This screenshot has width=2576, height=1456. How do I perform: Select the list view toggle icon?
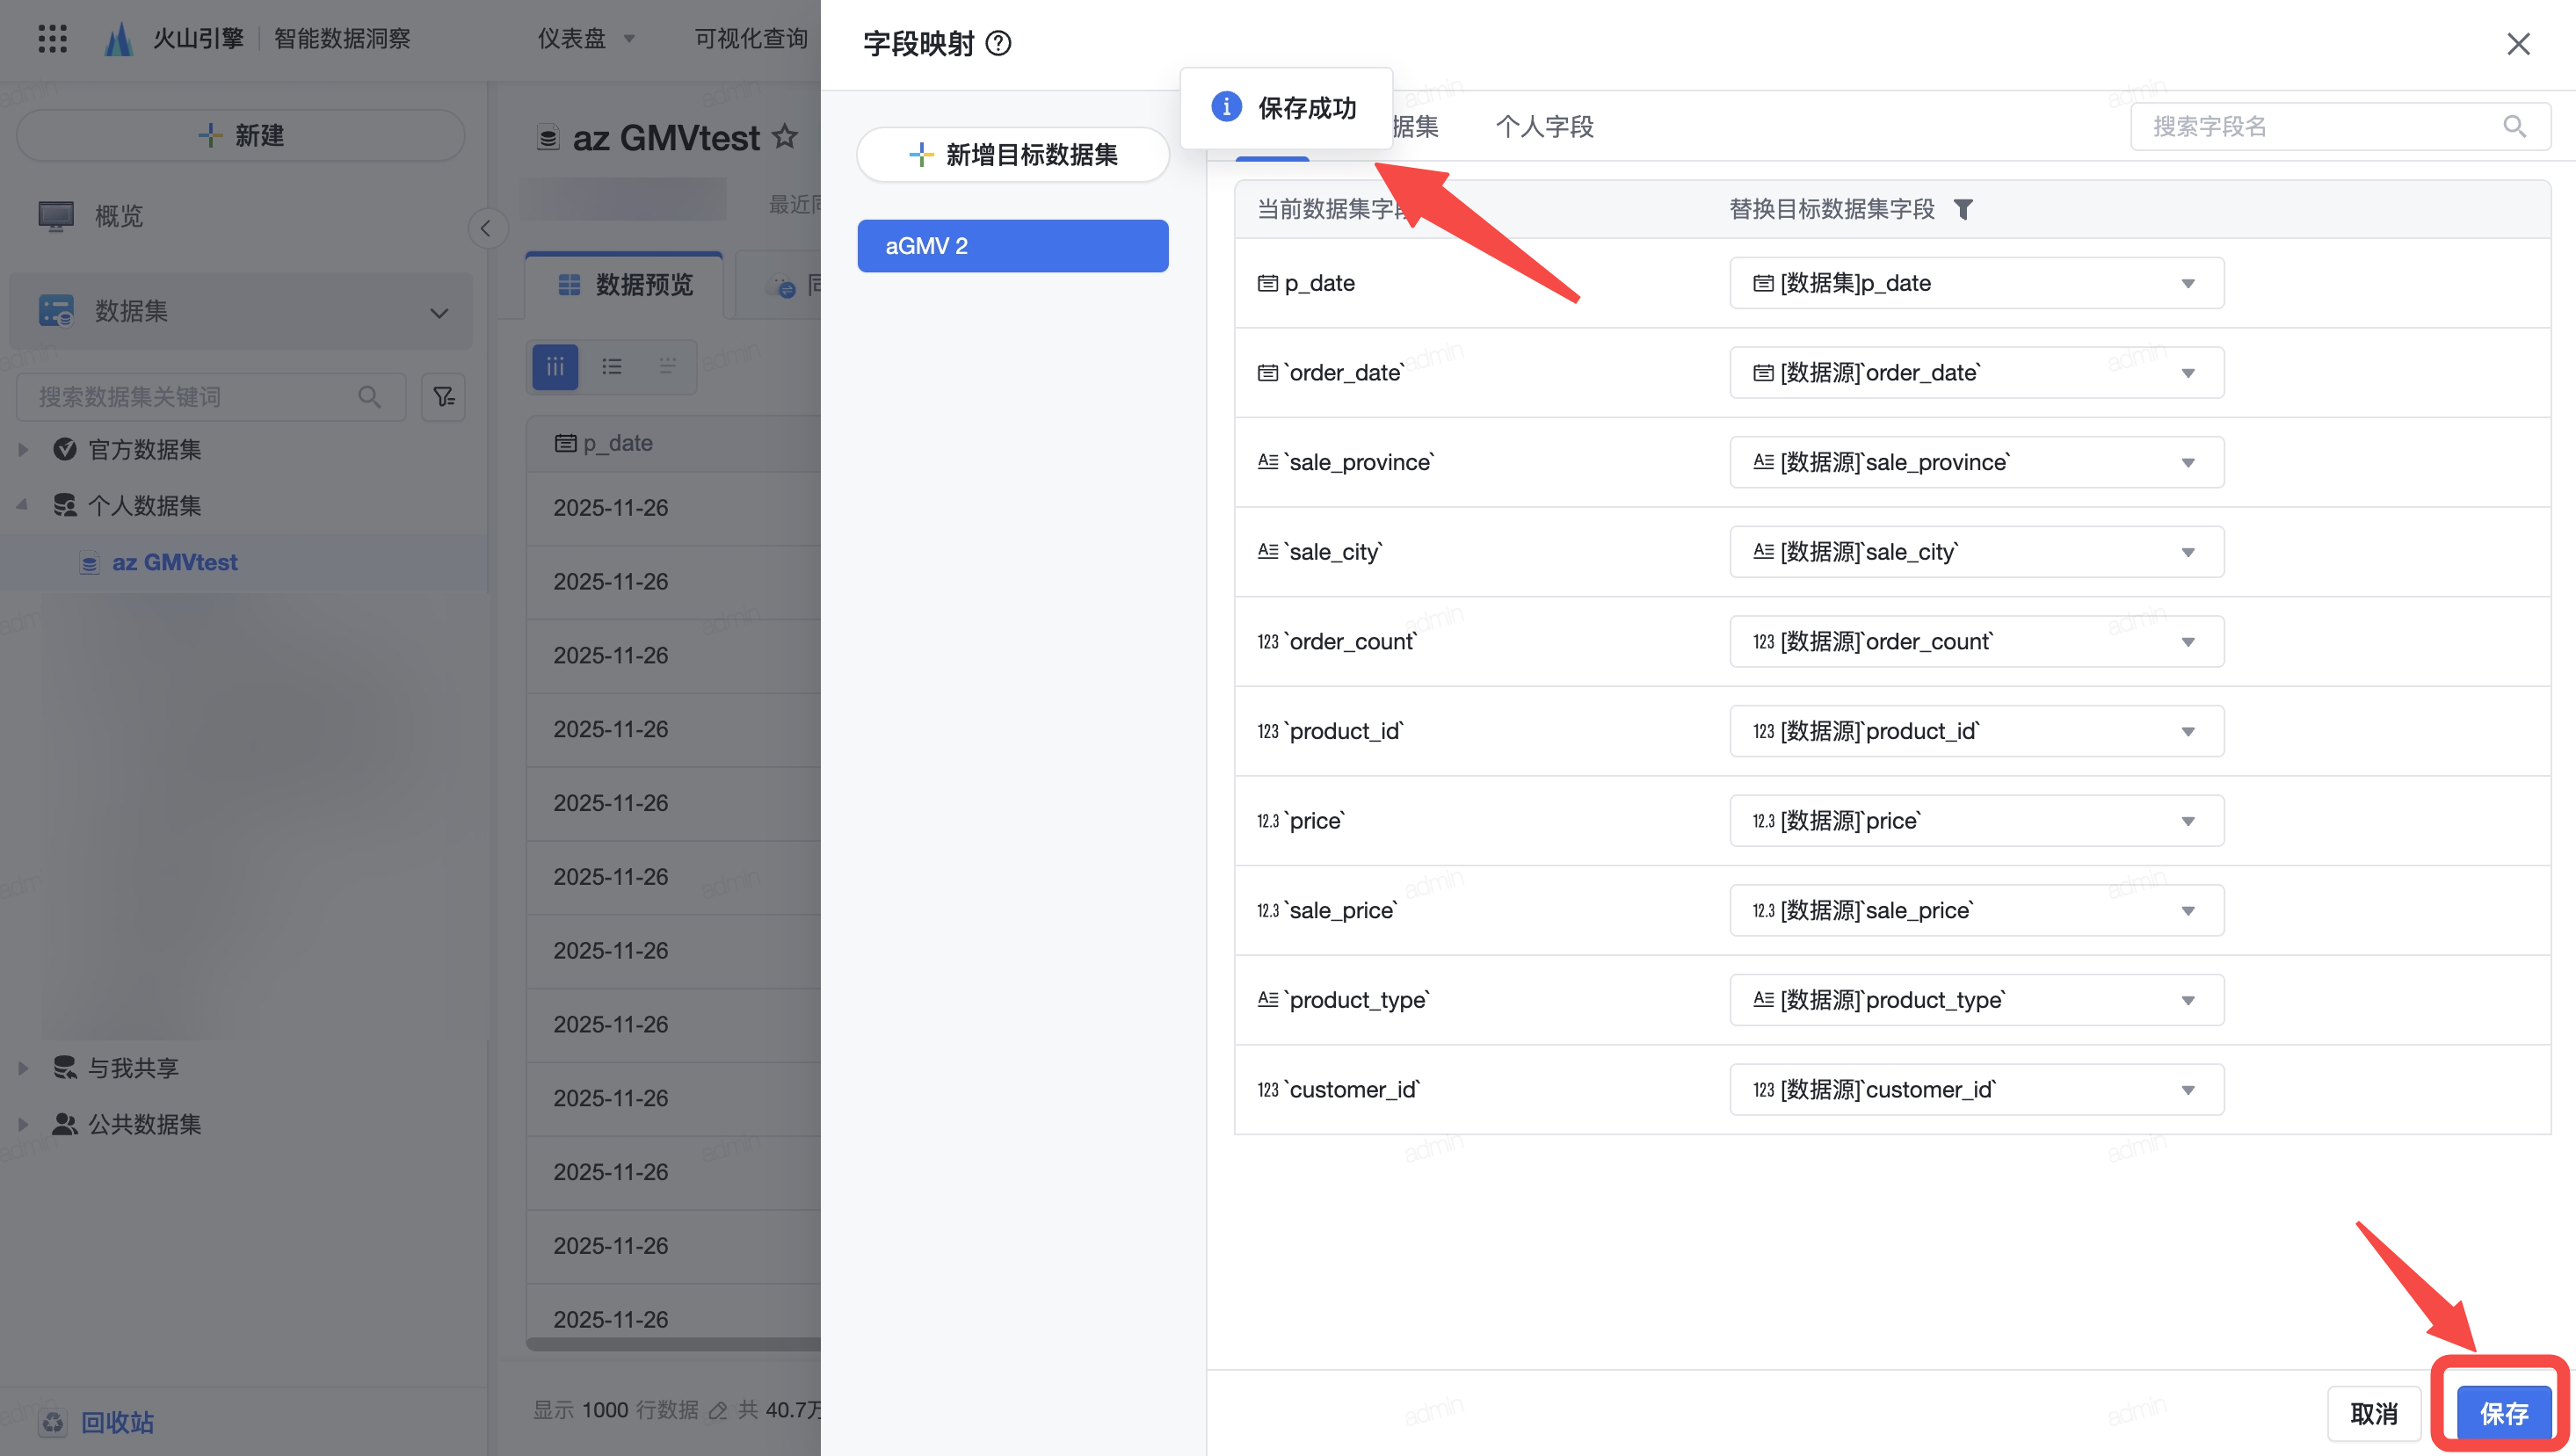612,367
